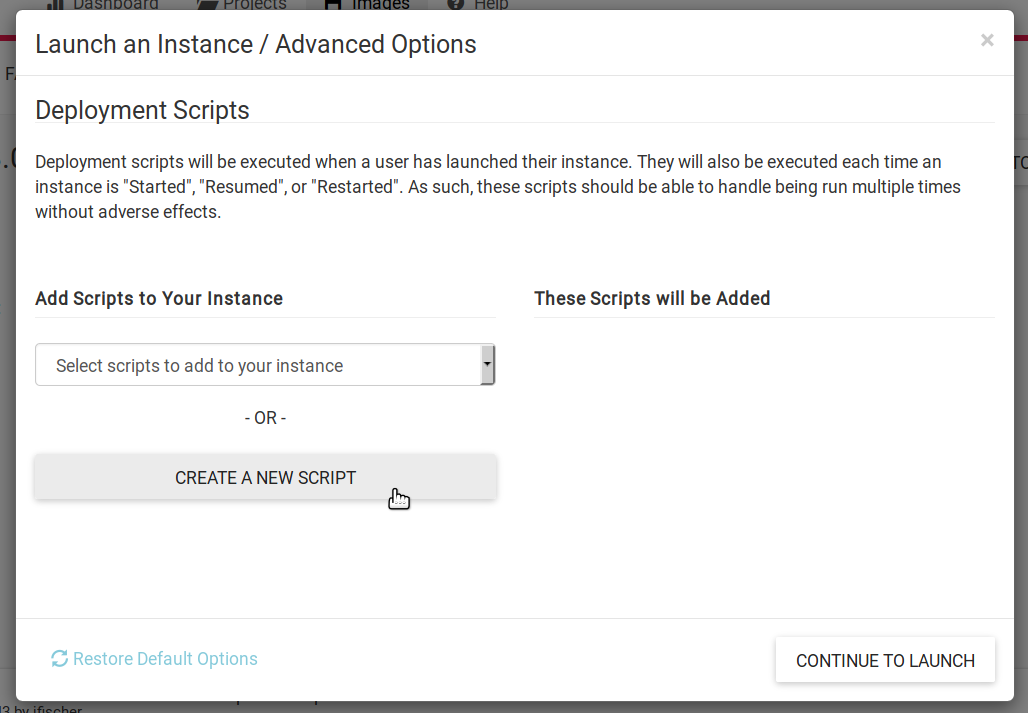Click the 'These Scripts will be Added' header

pos(652,299)
